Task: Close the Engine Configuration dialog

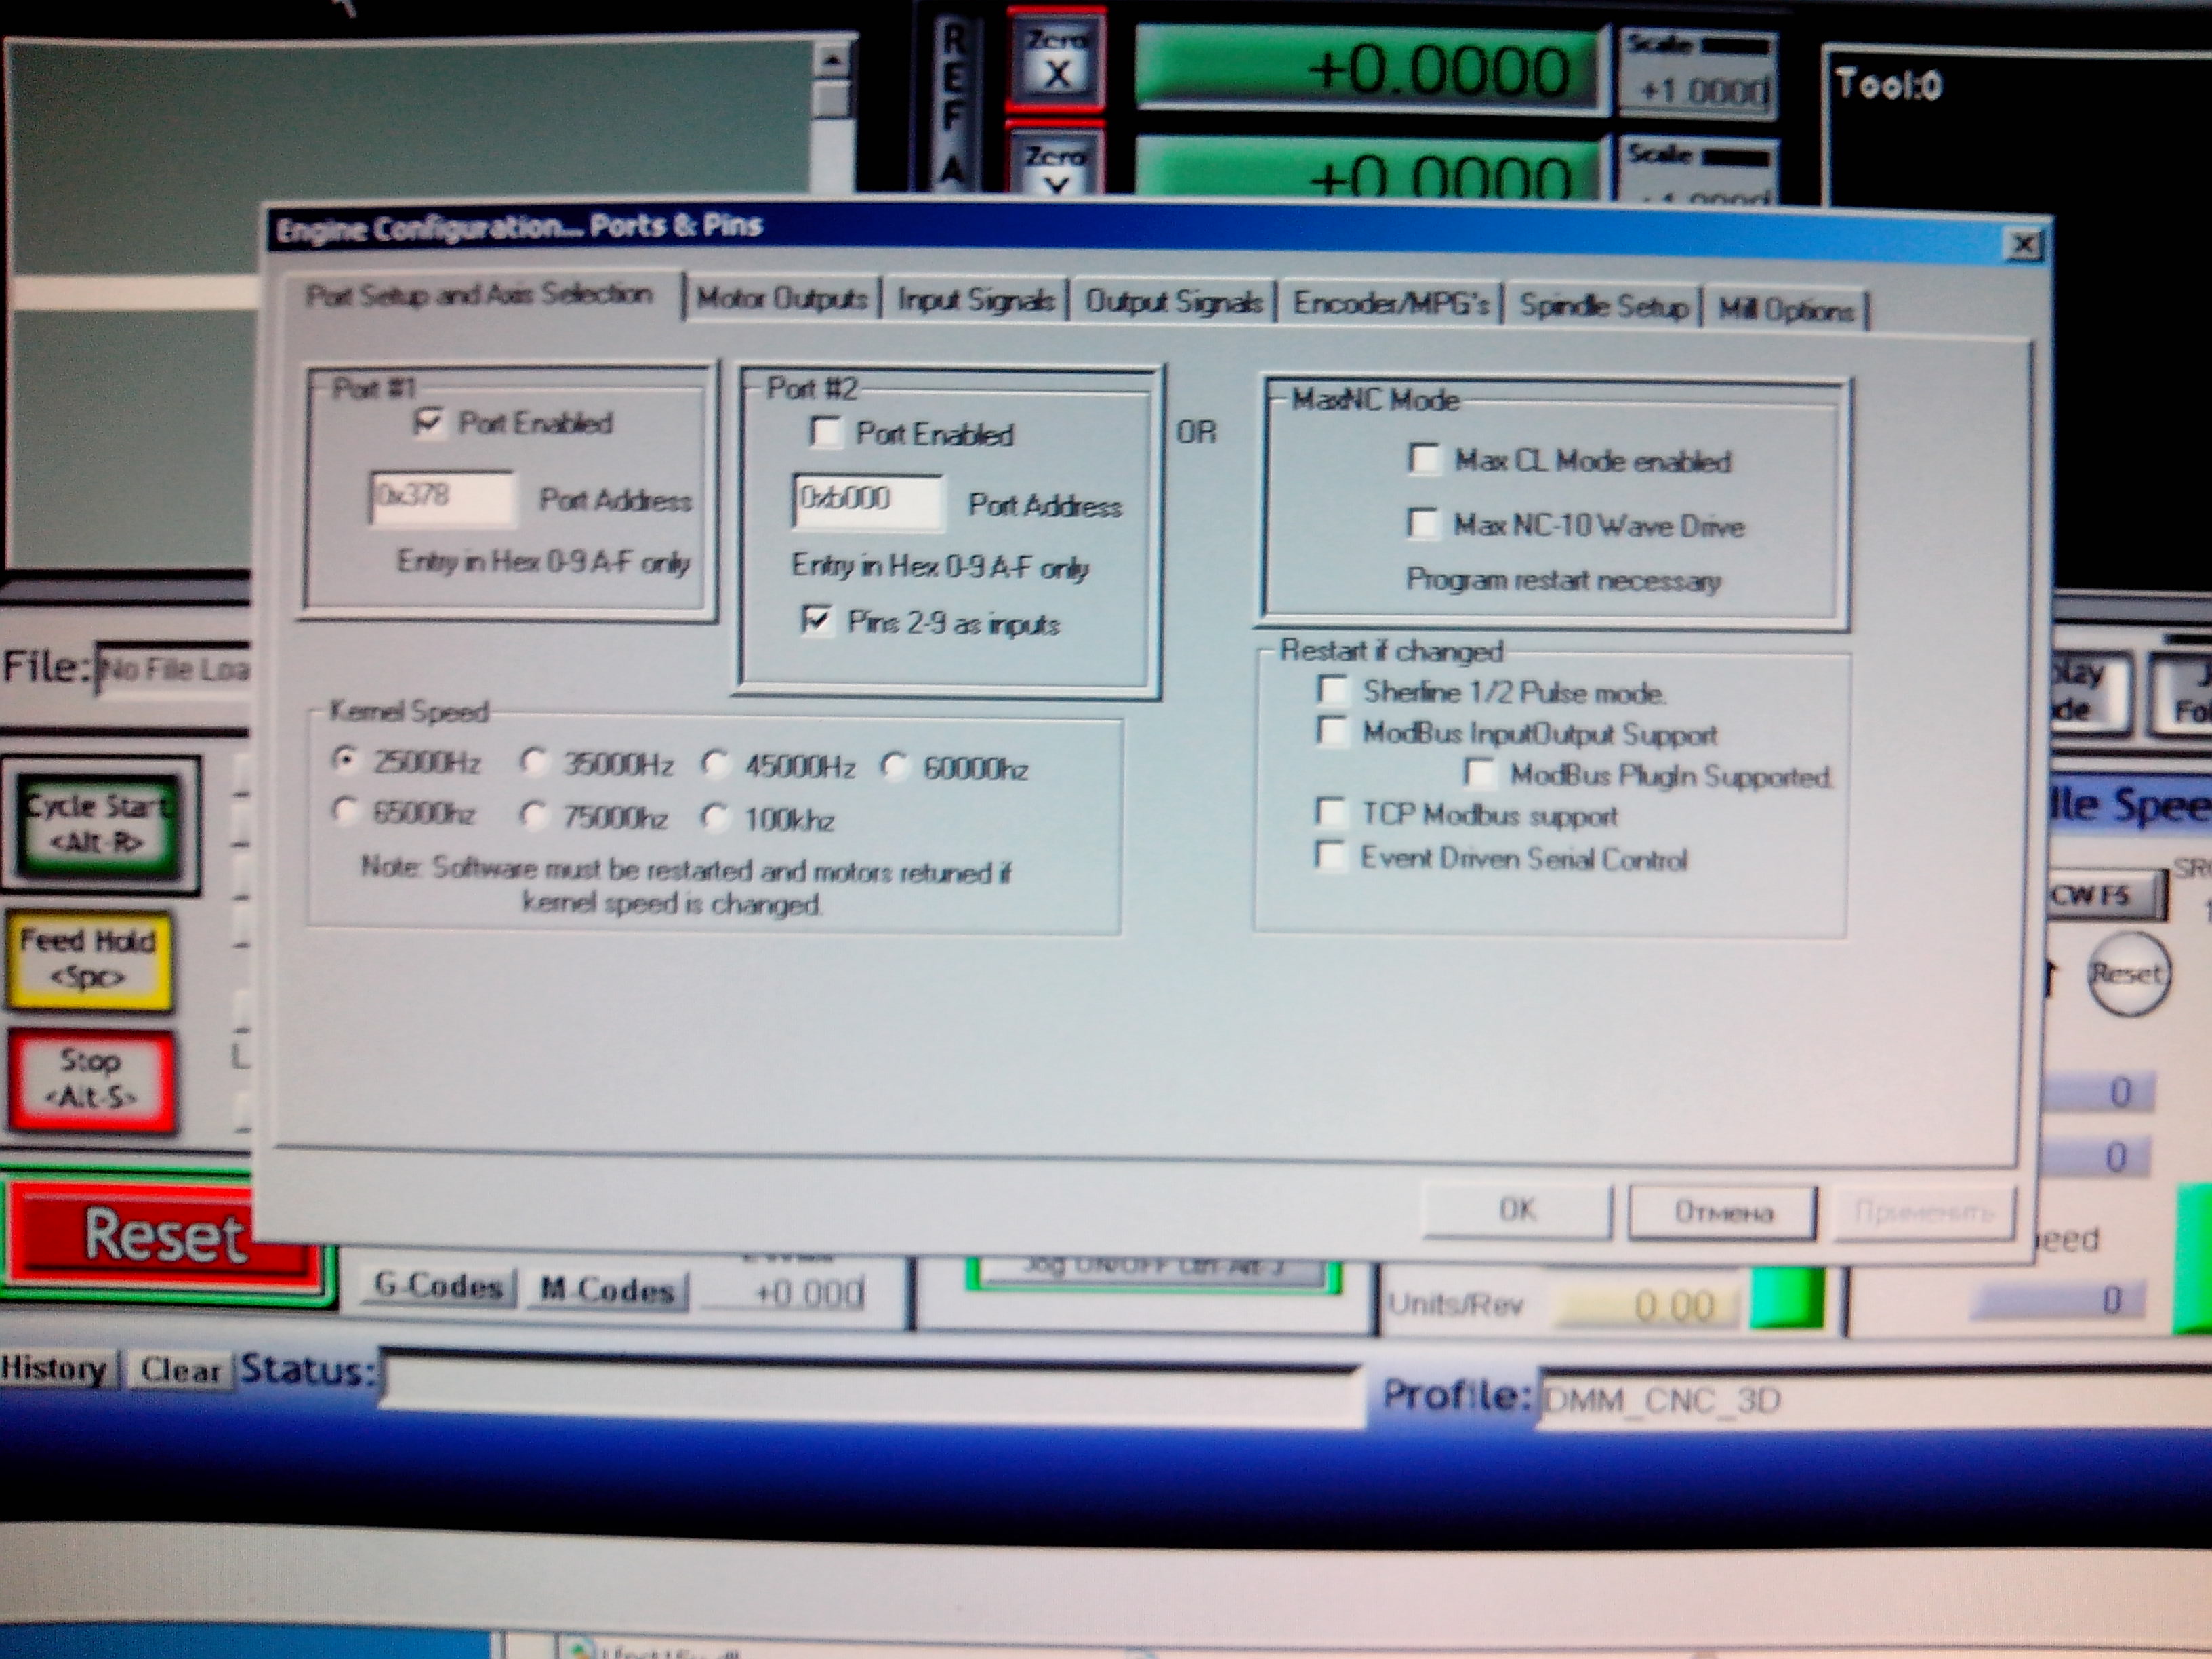Action: pos(2024,244)
